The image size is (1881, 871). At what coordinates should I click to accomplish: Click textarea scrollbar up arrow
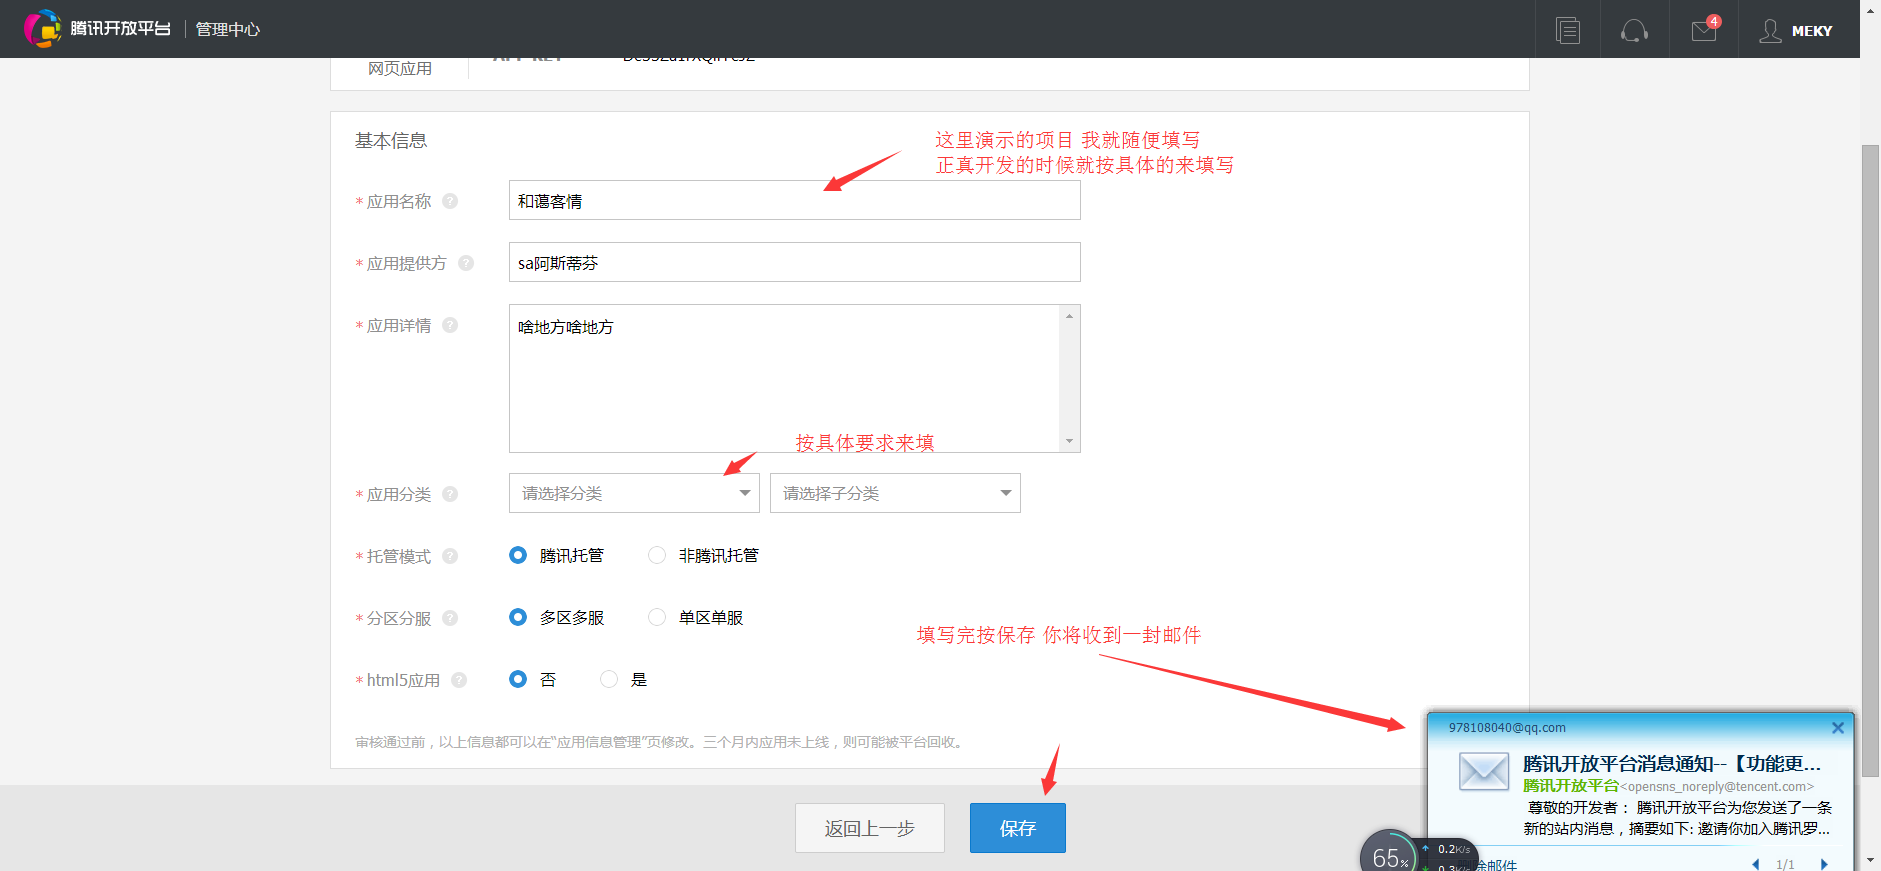[1069, 316]
